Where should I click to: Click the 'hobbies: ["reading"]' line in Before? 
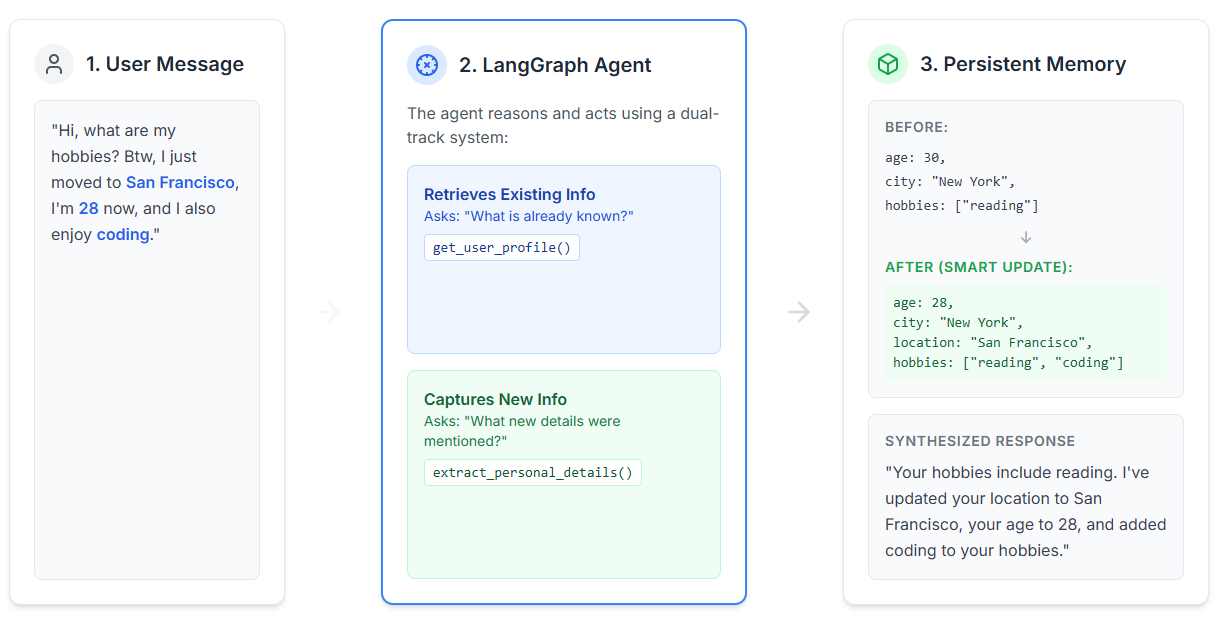962,205
